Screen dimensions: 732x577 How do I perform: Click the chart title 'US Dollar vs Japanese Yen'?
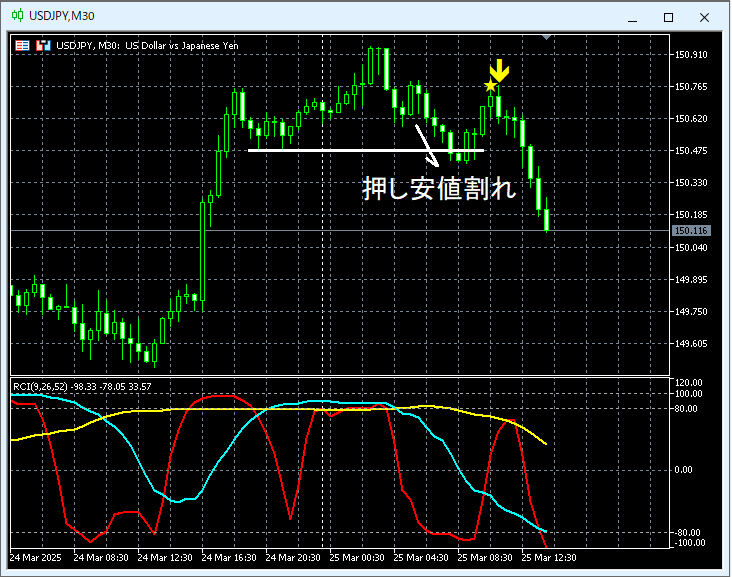(182, 46)
